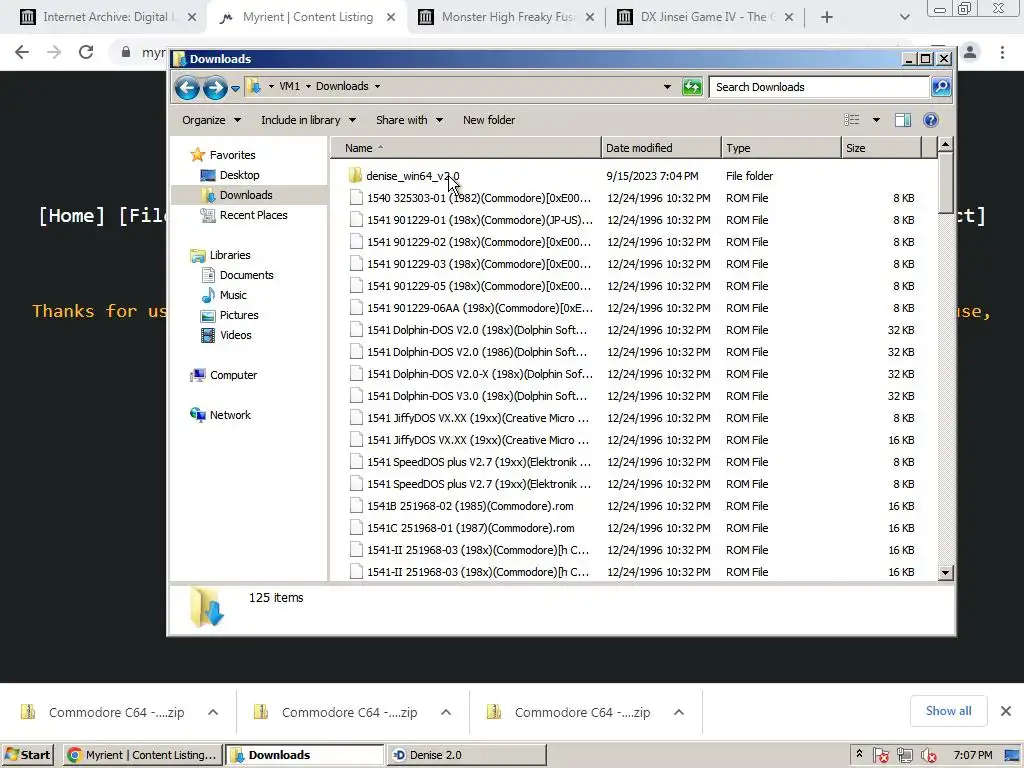This screenshot has height=768, width=1024.
Task: Go back in Explorer navigation
Action: [187, 88]
